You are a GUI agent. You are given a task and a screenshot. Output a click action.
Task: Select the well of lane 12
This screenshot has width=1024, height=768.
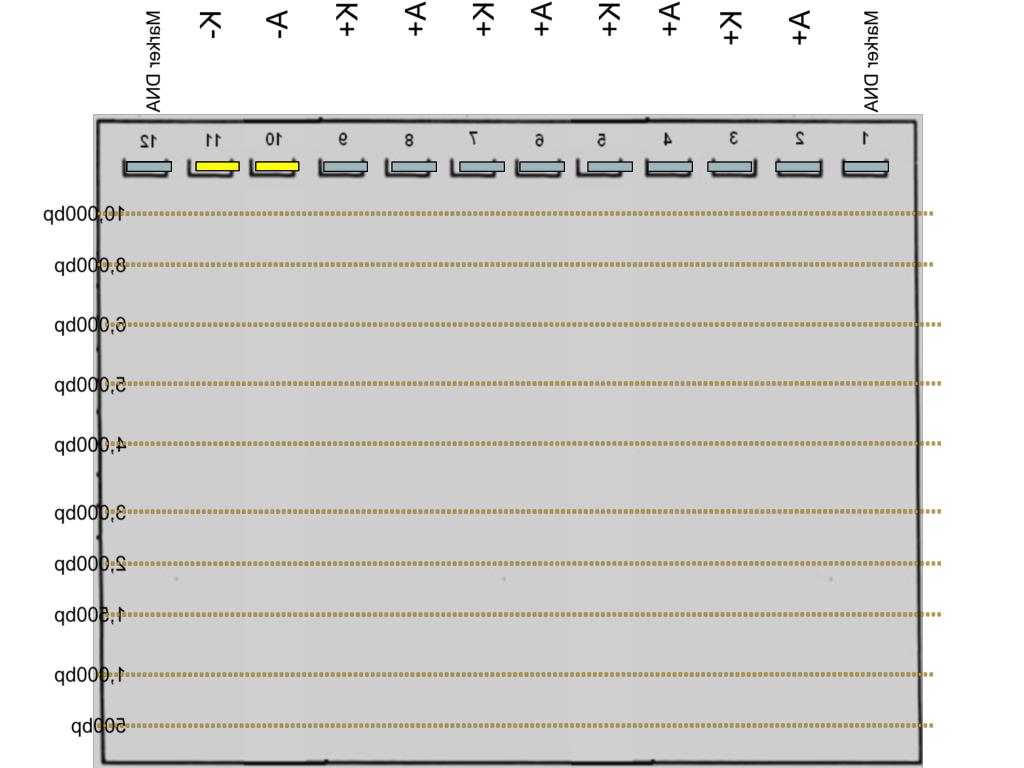(x=149, y=167)
